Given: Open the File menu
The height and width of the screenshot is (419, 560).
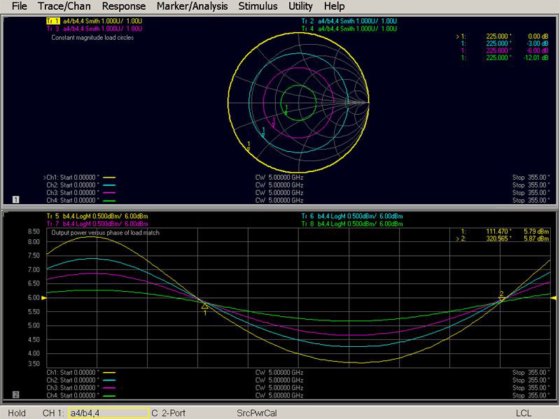Looking at the screenshot, I should 19,6.
